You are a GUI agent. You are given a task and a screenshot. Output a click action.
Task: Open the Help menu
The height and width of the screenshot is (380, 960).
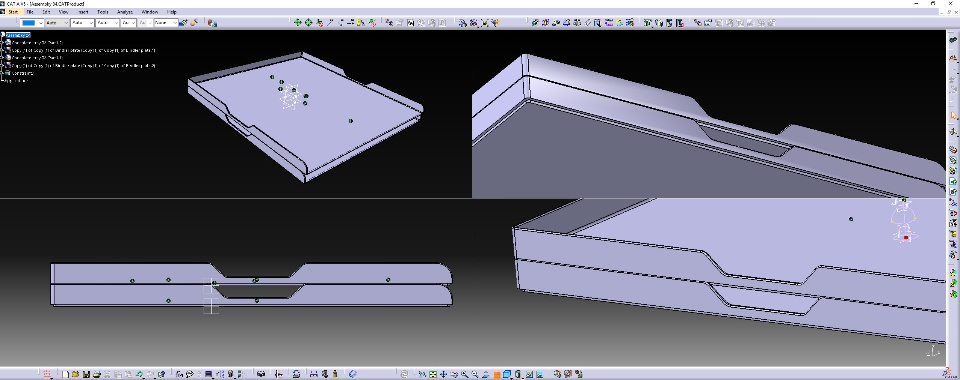[171, 12]
